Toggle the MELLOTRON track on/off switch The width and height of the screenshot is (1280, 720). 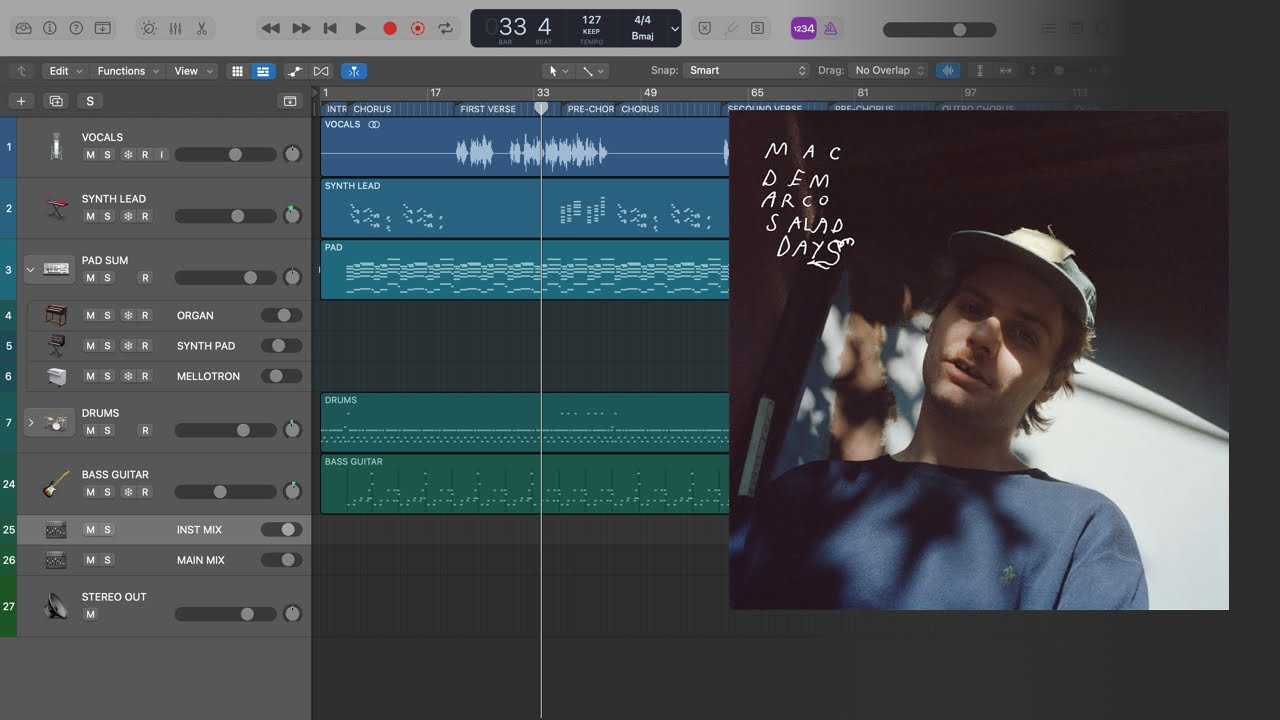[281, 376]
